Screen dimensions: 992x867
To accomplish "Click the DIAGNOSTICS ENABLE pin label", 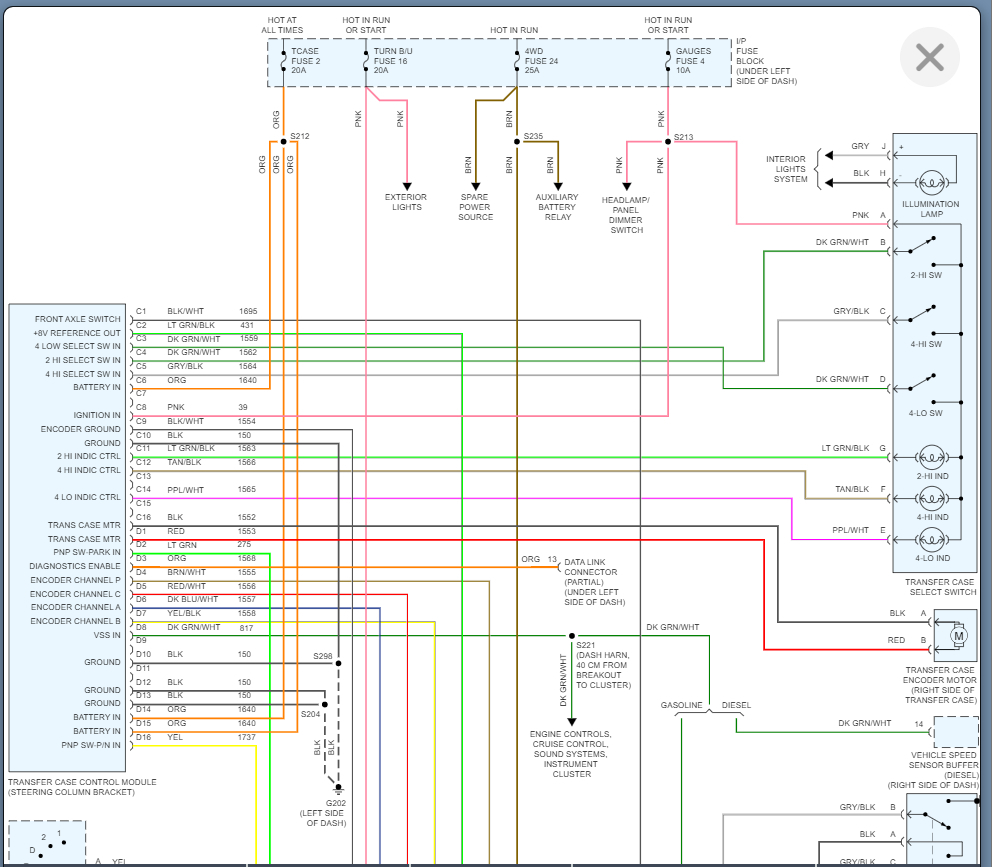I will 75,566.
